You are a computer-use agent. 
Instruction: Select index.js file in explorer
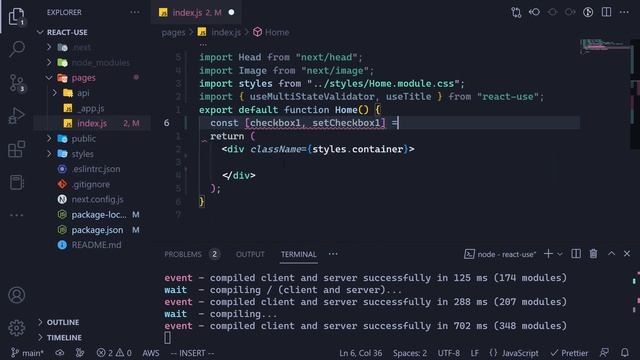tap(92, 123)
